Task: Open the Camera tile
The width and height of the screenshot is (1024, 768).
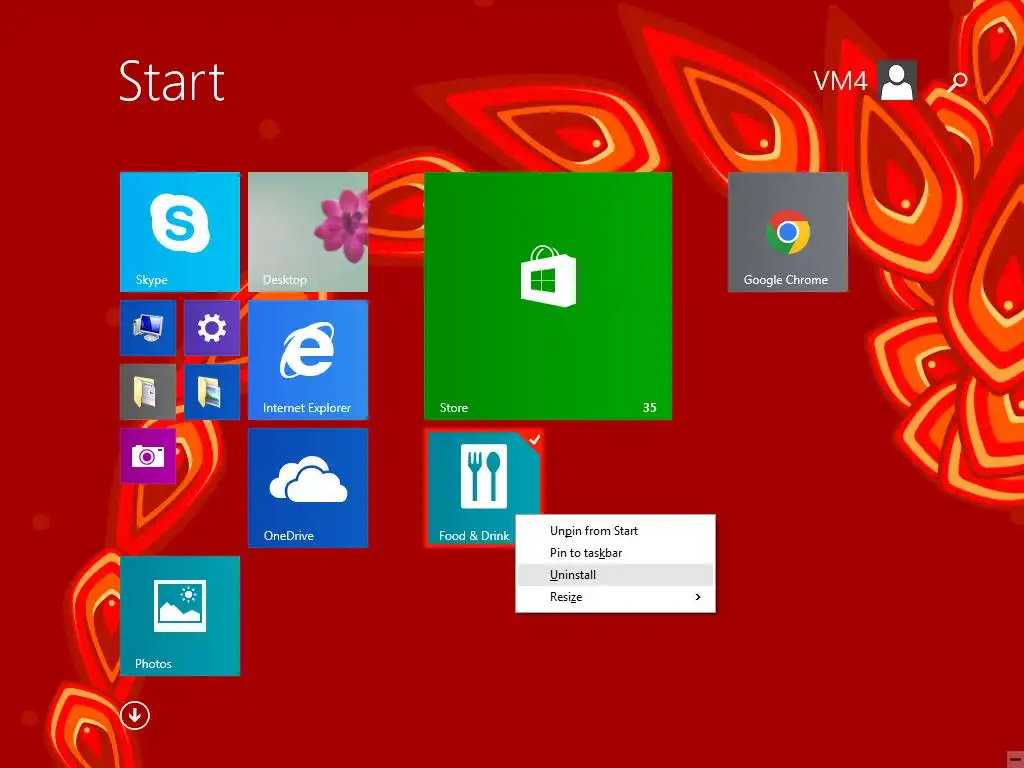Action: (x=148, y=456)
